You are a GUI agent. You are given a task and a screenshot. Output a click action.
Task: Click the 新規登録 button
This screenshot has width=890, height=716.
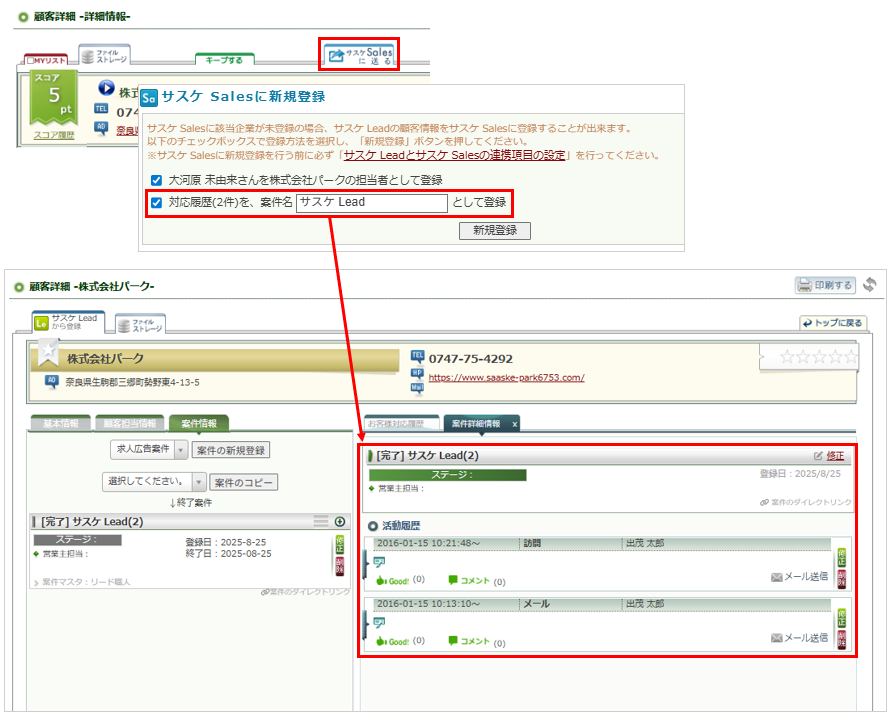coord(495,231)
